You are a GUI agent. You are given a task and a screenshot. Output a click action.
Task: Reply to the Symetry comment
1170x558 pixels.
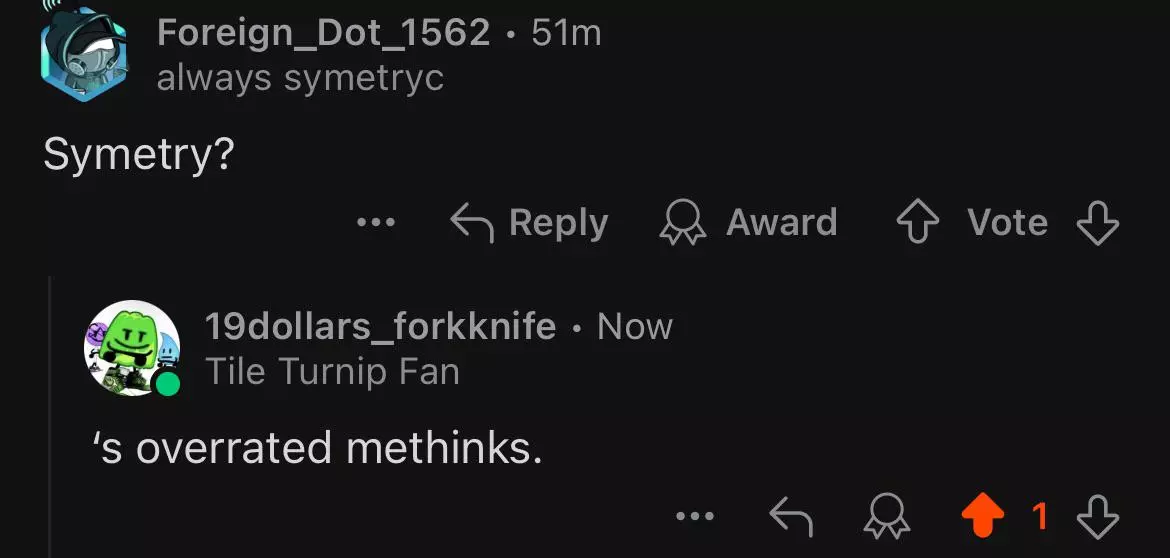click(x=557, y=222)
